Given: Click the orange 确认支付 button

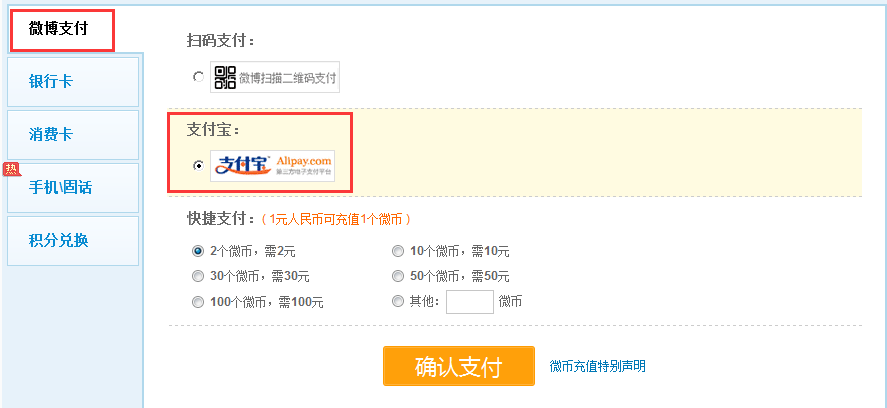Looking at the screenshot, I should (459, 366).
